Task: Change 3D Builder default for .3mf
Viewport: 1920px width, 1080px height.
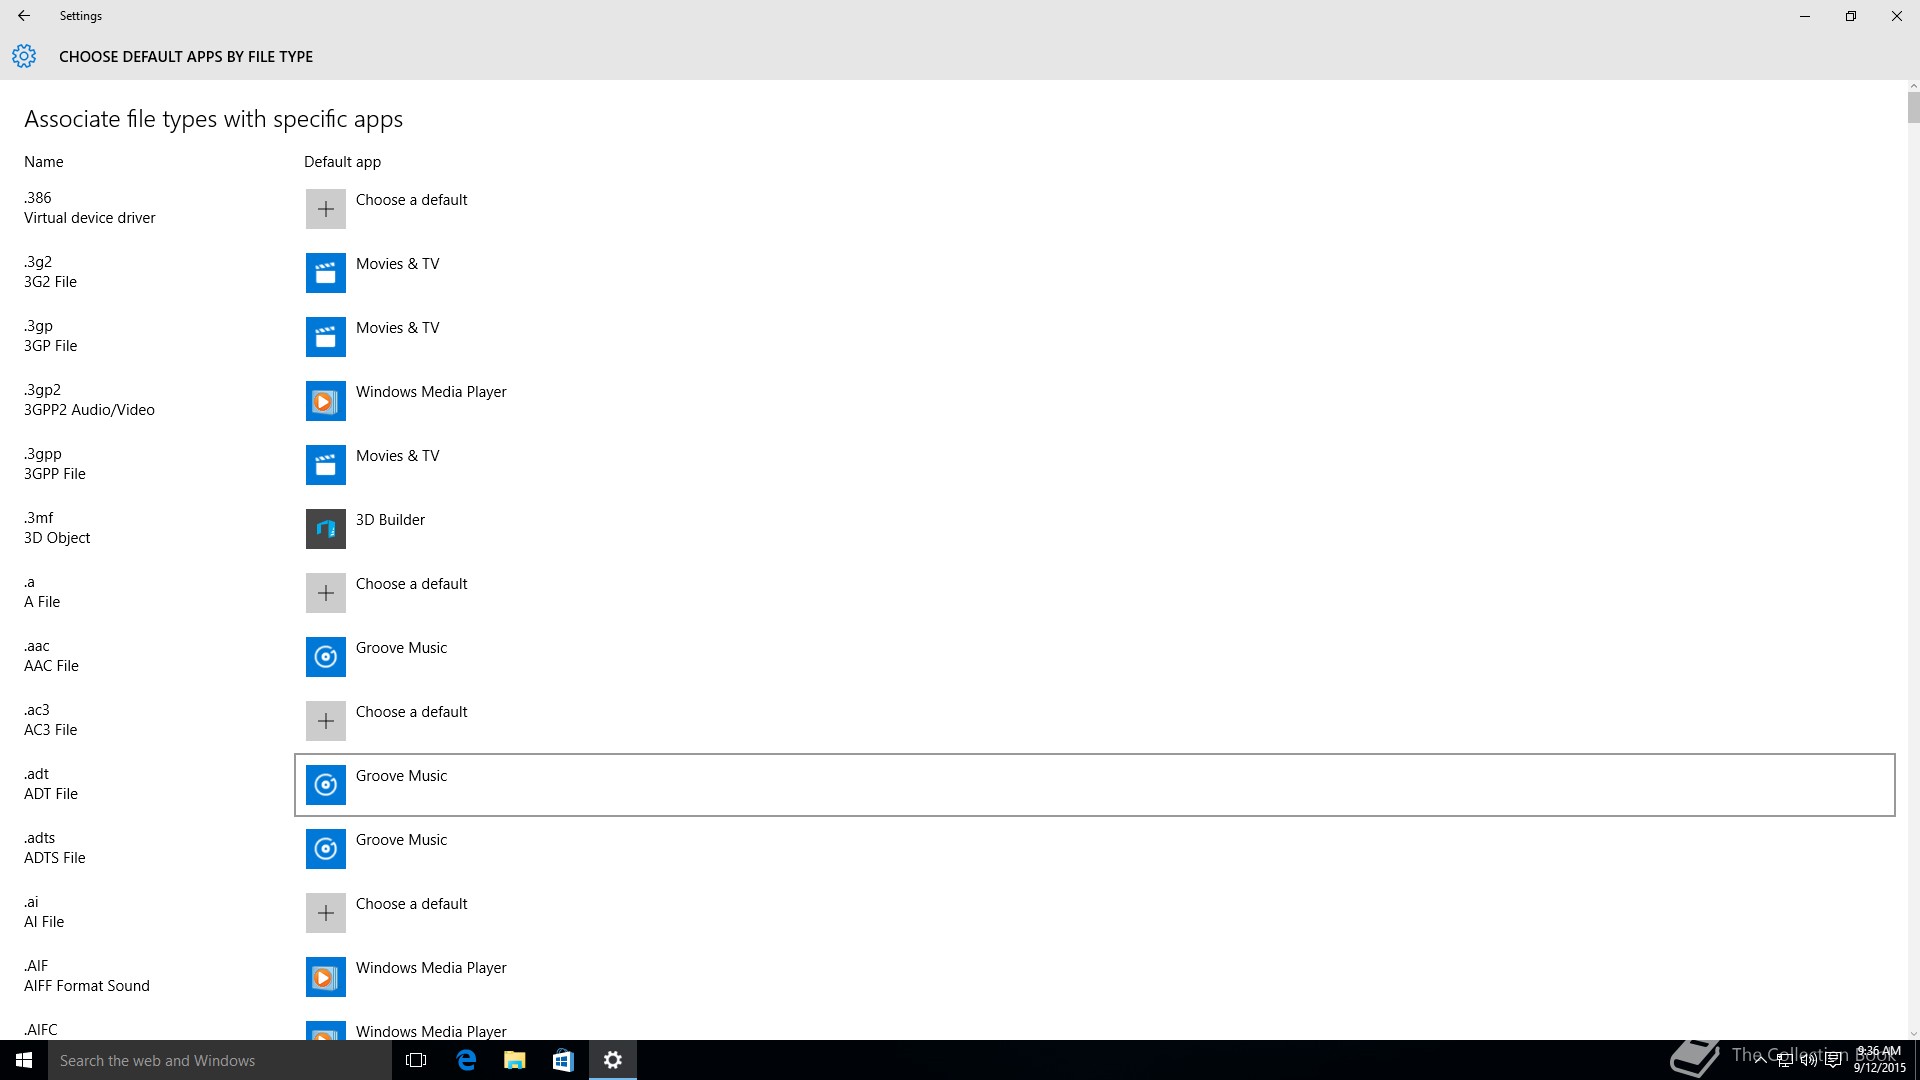Action: 390,520
